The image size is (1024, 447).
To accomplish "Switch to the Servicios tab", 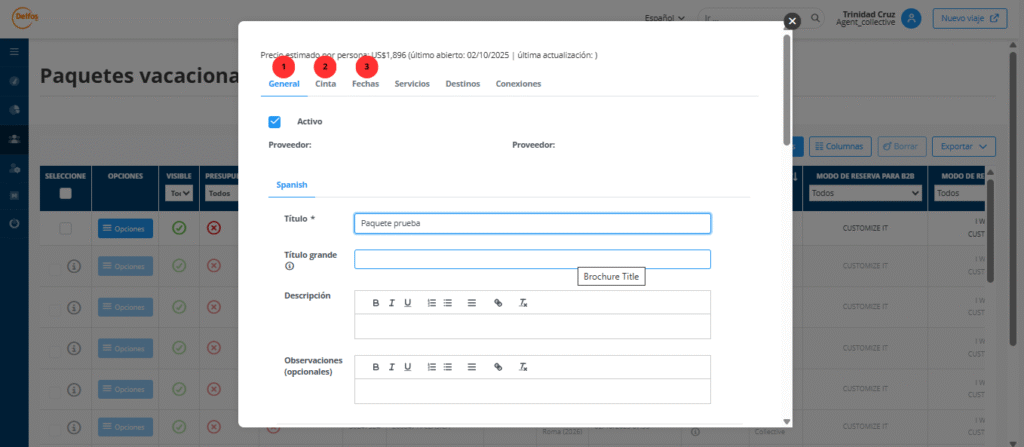I will coord(412,84).
